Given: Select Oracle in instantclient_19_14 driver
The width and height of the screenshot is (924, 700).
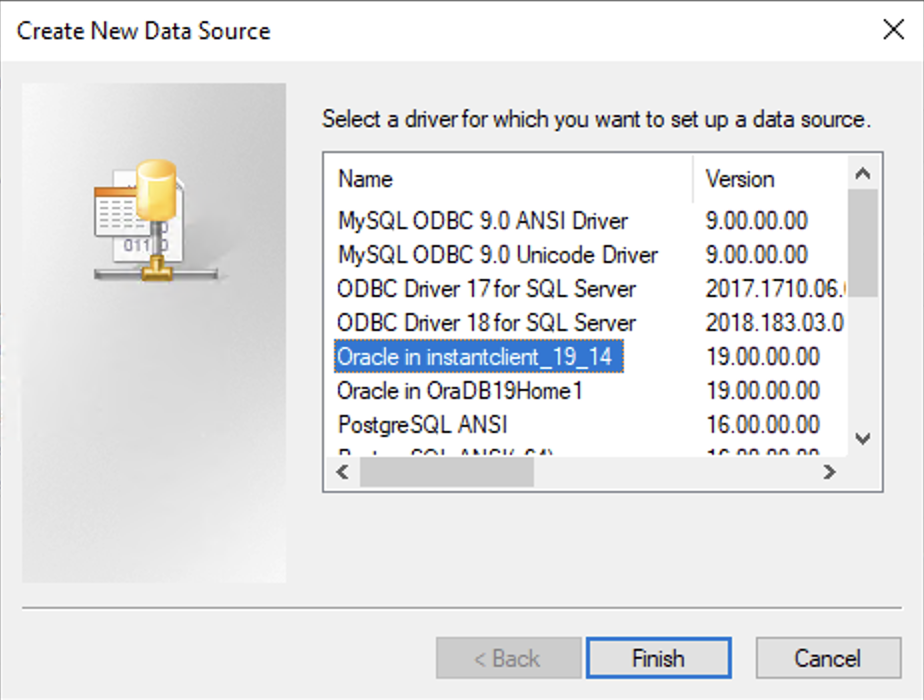Looking at the screenshot, I should tap(478, 356).
